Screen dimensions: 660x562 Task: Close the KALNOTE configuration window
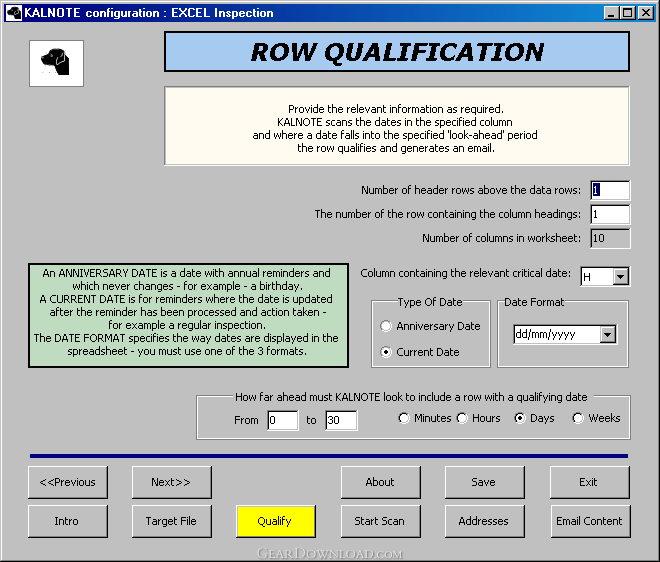point(646,13)
